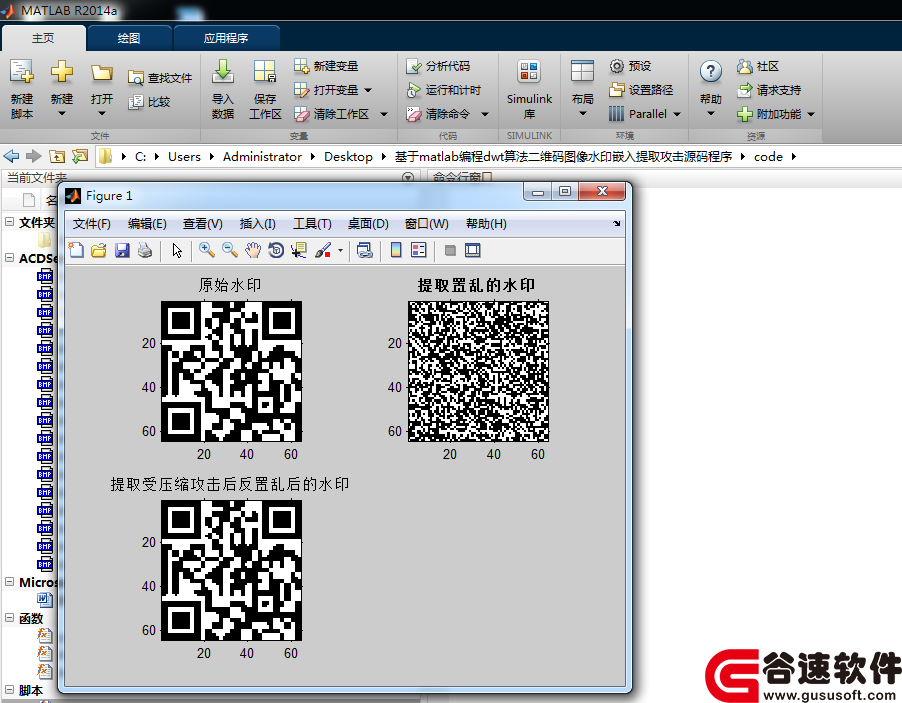Image resolution: width=902 pixels, height=703 pixels.
Task: Click New Figure icon in Figure toolbar
Action: coord(76,250)
